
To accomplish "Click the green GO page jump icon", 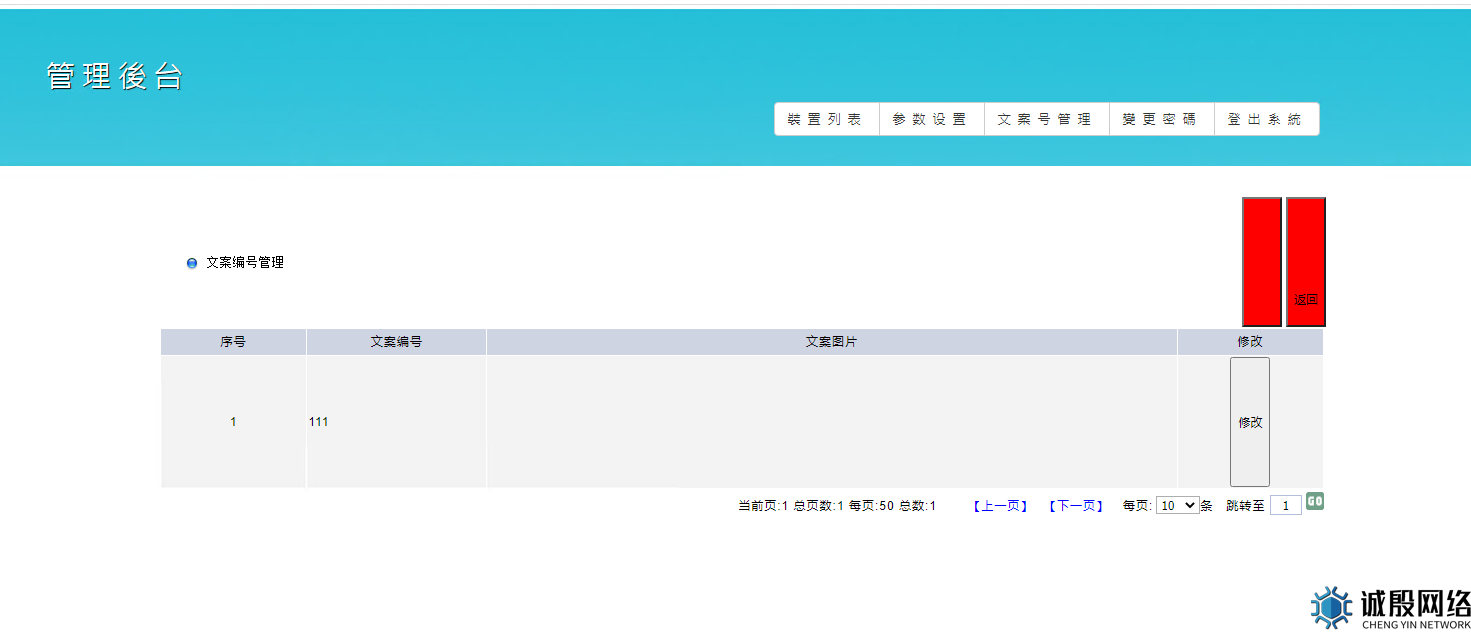I will pos(1315,501).
